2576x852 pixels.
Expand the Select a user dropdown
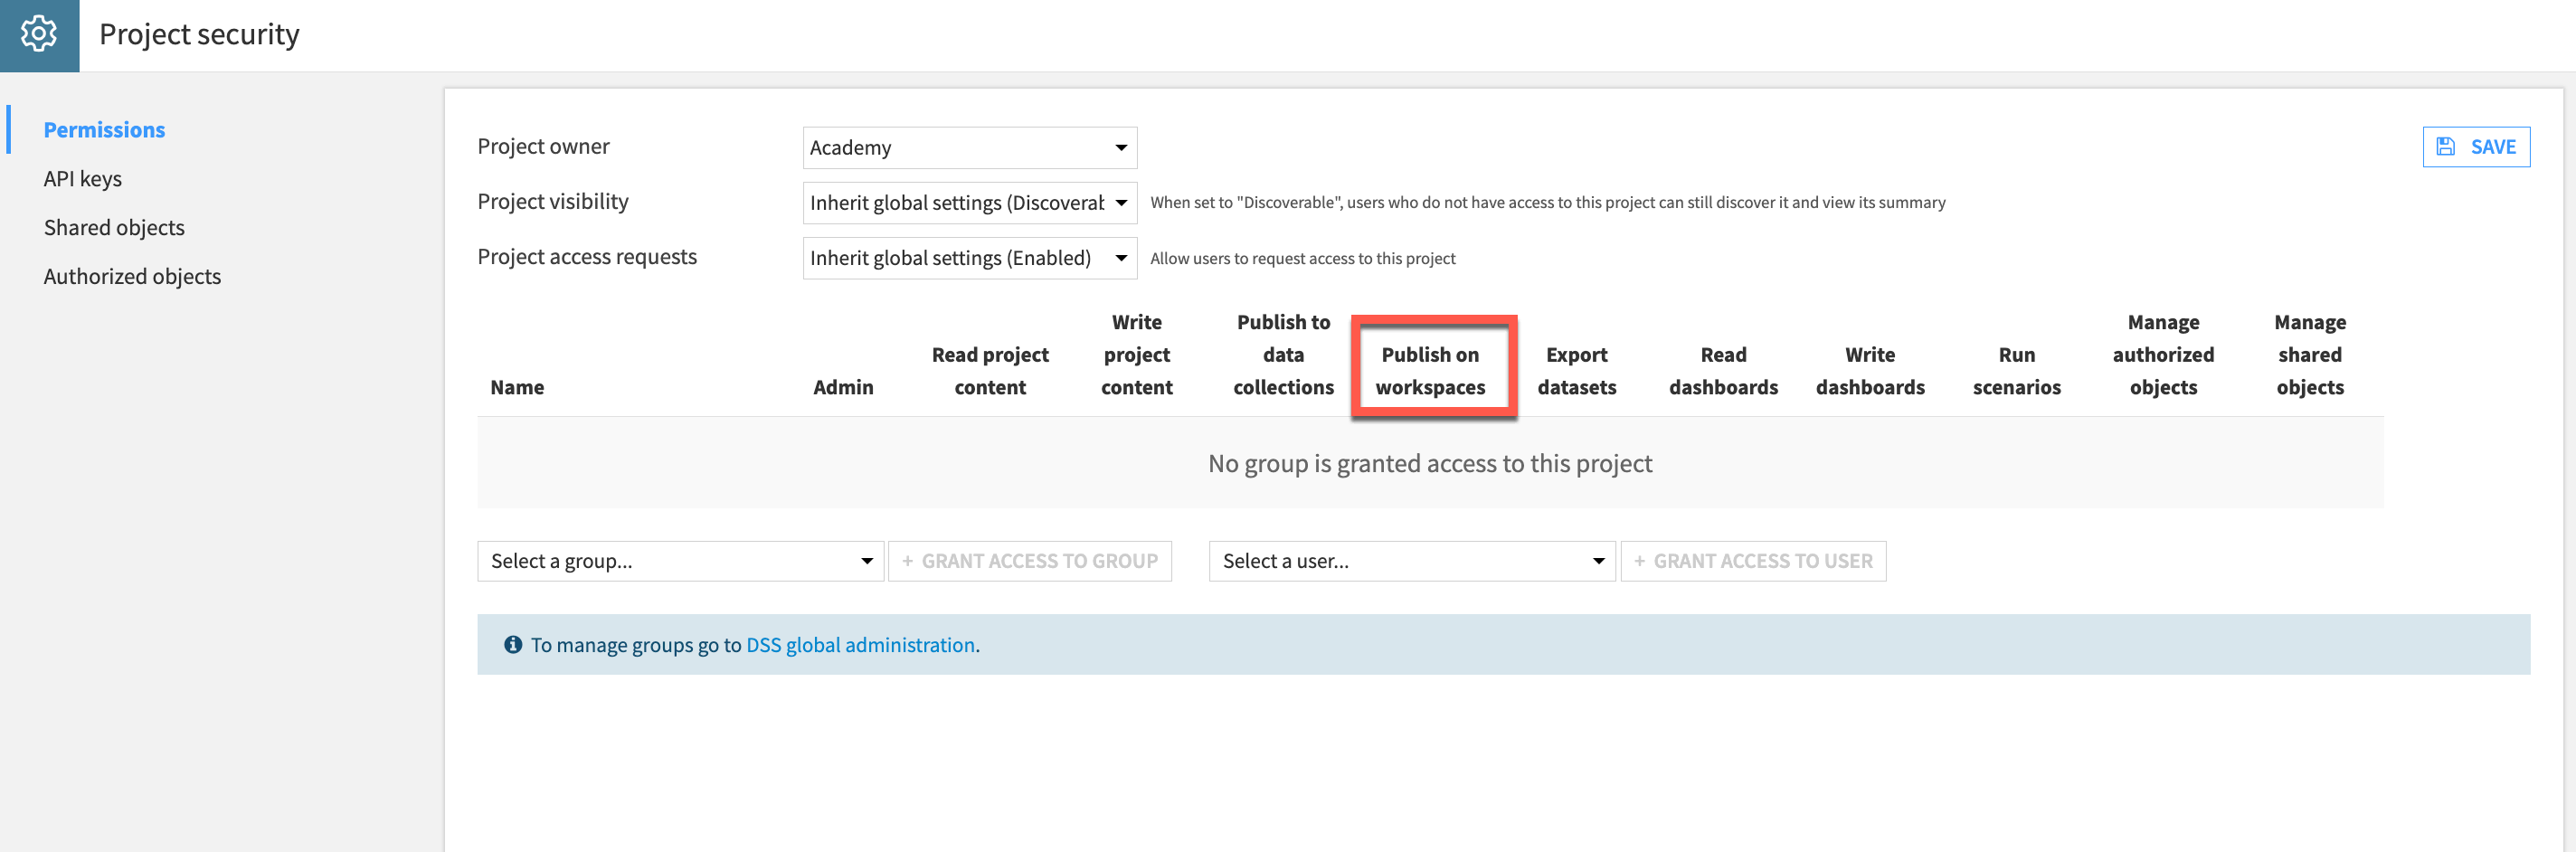(x=1411, y=561)
